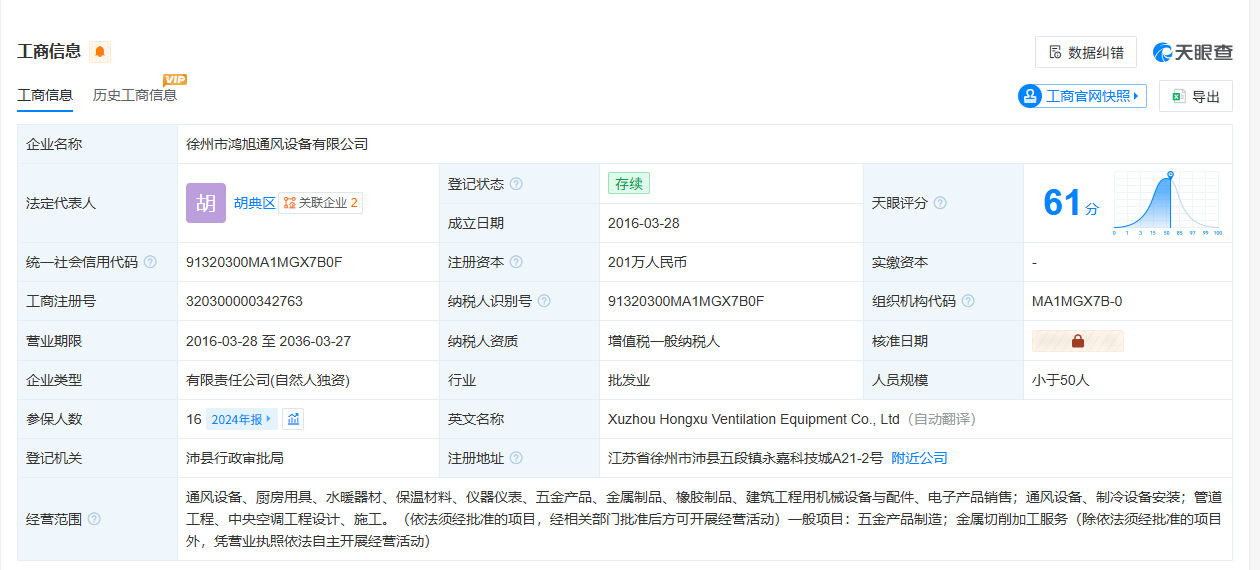Click registered capital 201万人民币

point(647,262)
